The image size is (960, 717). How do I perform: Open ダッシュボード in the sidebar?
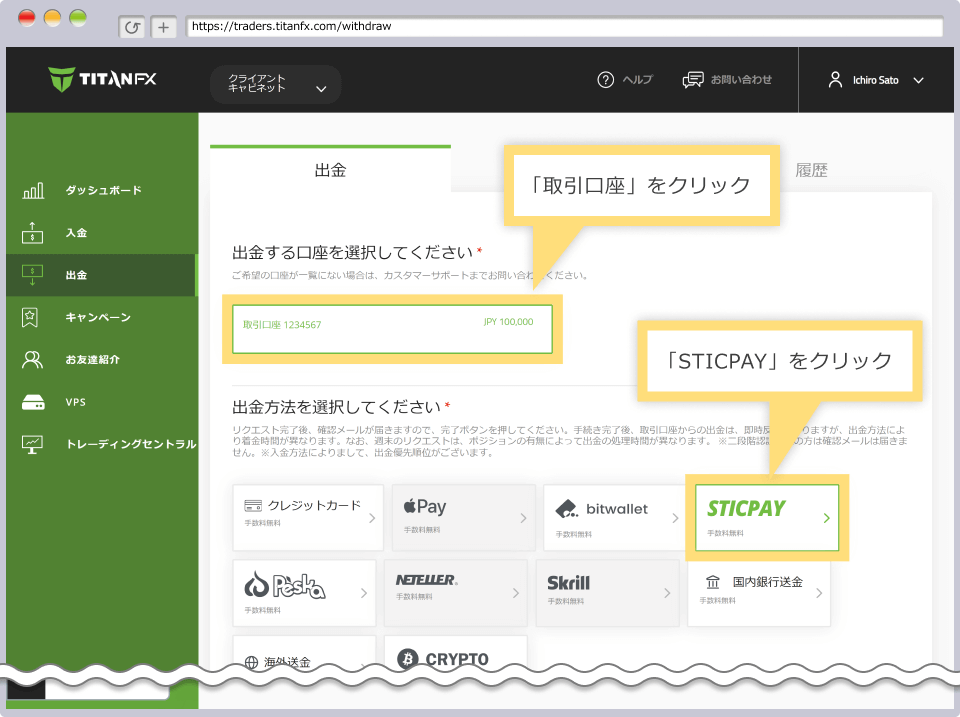pyautogui.click(x=103, y=190)
